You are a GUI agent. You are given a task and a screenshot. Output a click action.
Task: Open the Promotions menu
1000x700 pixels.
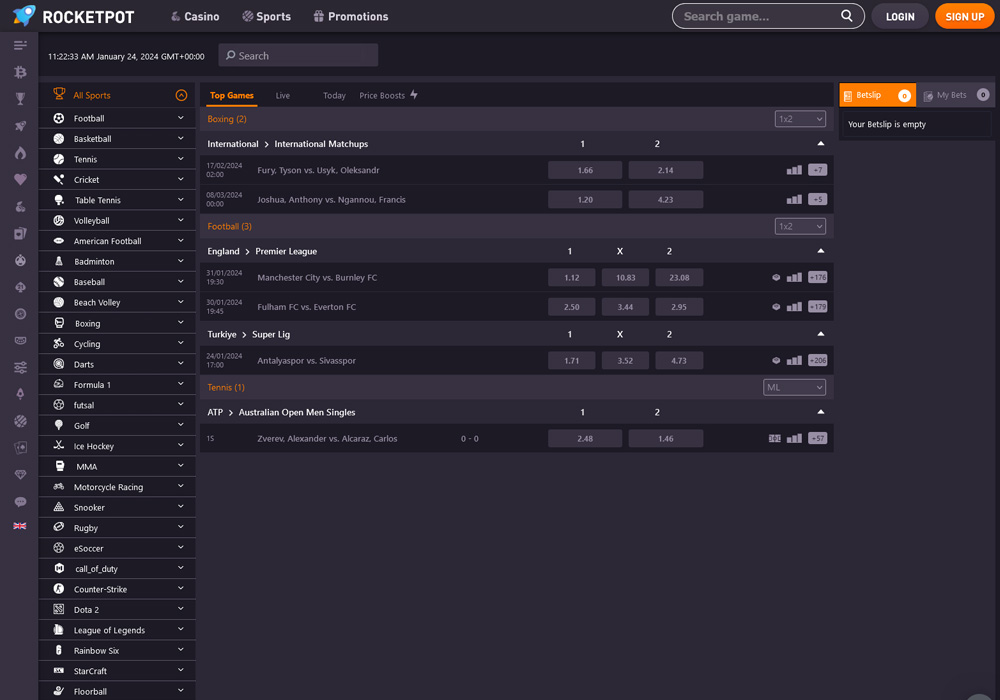351,17
